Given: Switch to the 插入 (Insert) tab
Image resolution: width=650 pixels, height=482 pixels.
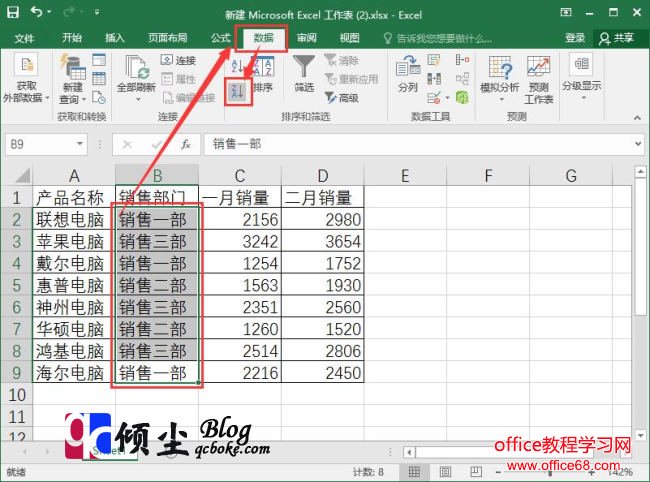Looking at the screenshot, I should tap(115, 38).
